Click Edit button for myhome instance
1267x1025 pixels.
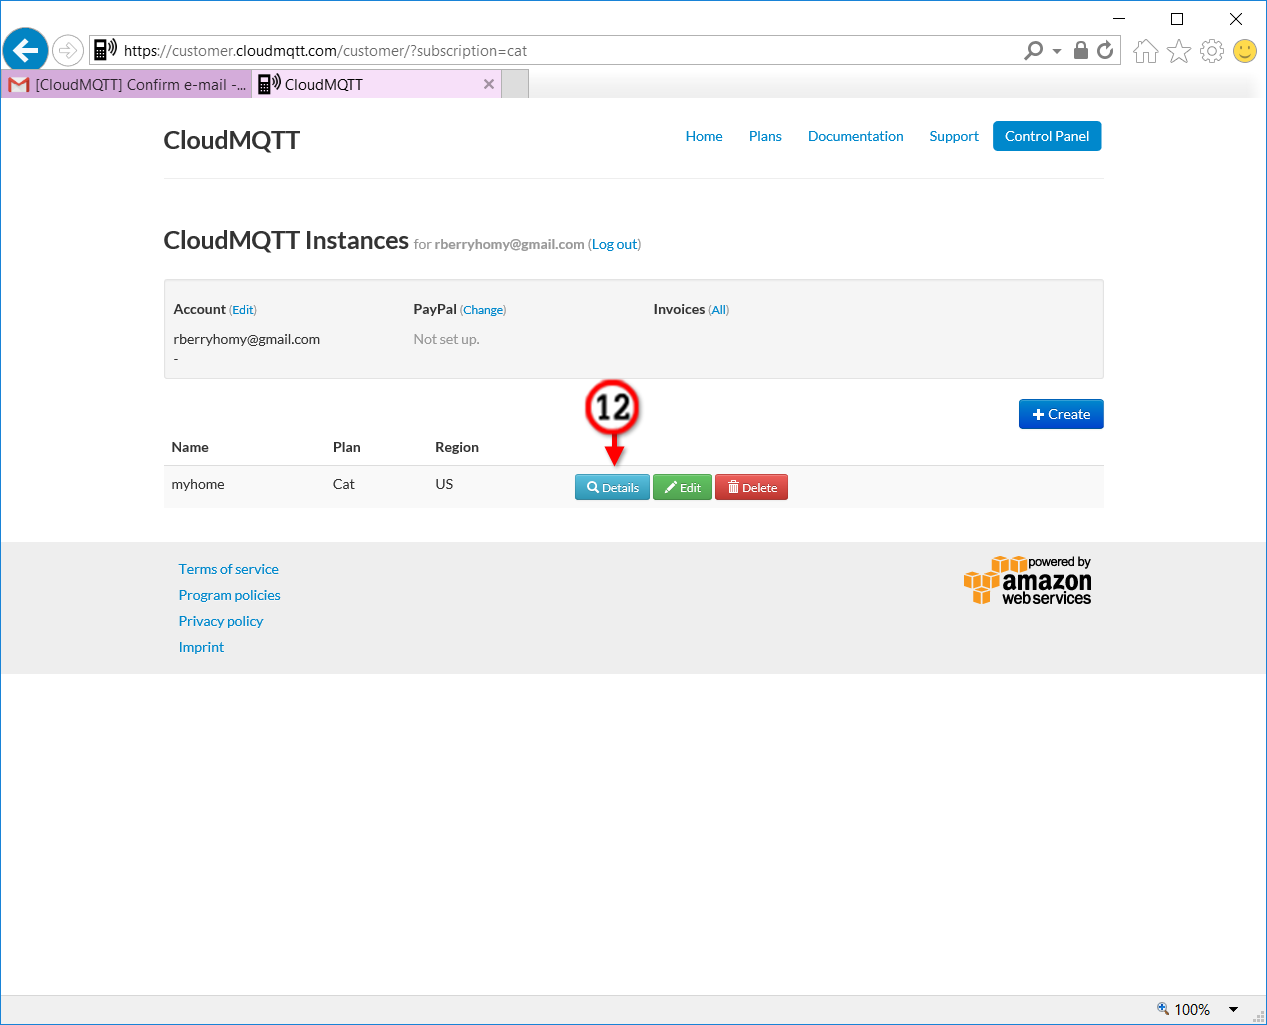coord(682,487)
